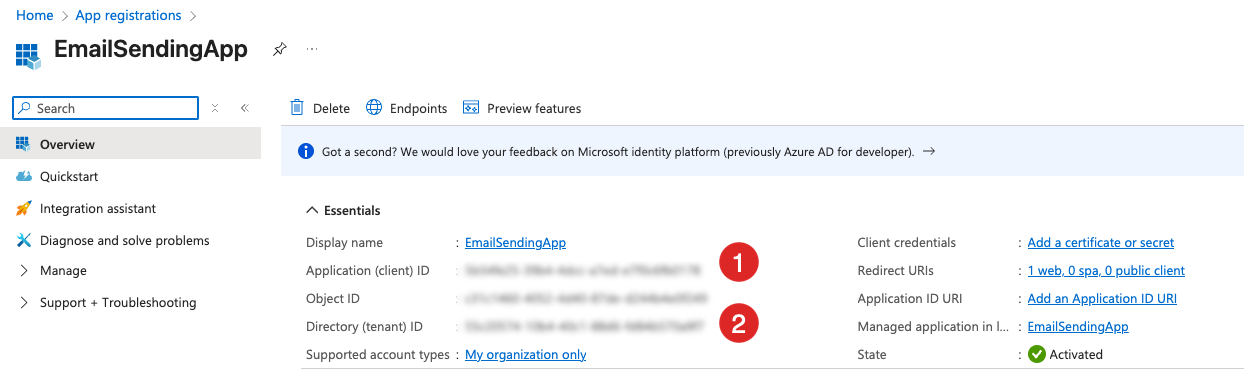Click the Integration assistant rocket icon

pos(24,208)
